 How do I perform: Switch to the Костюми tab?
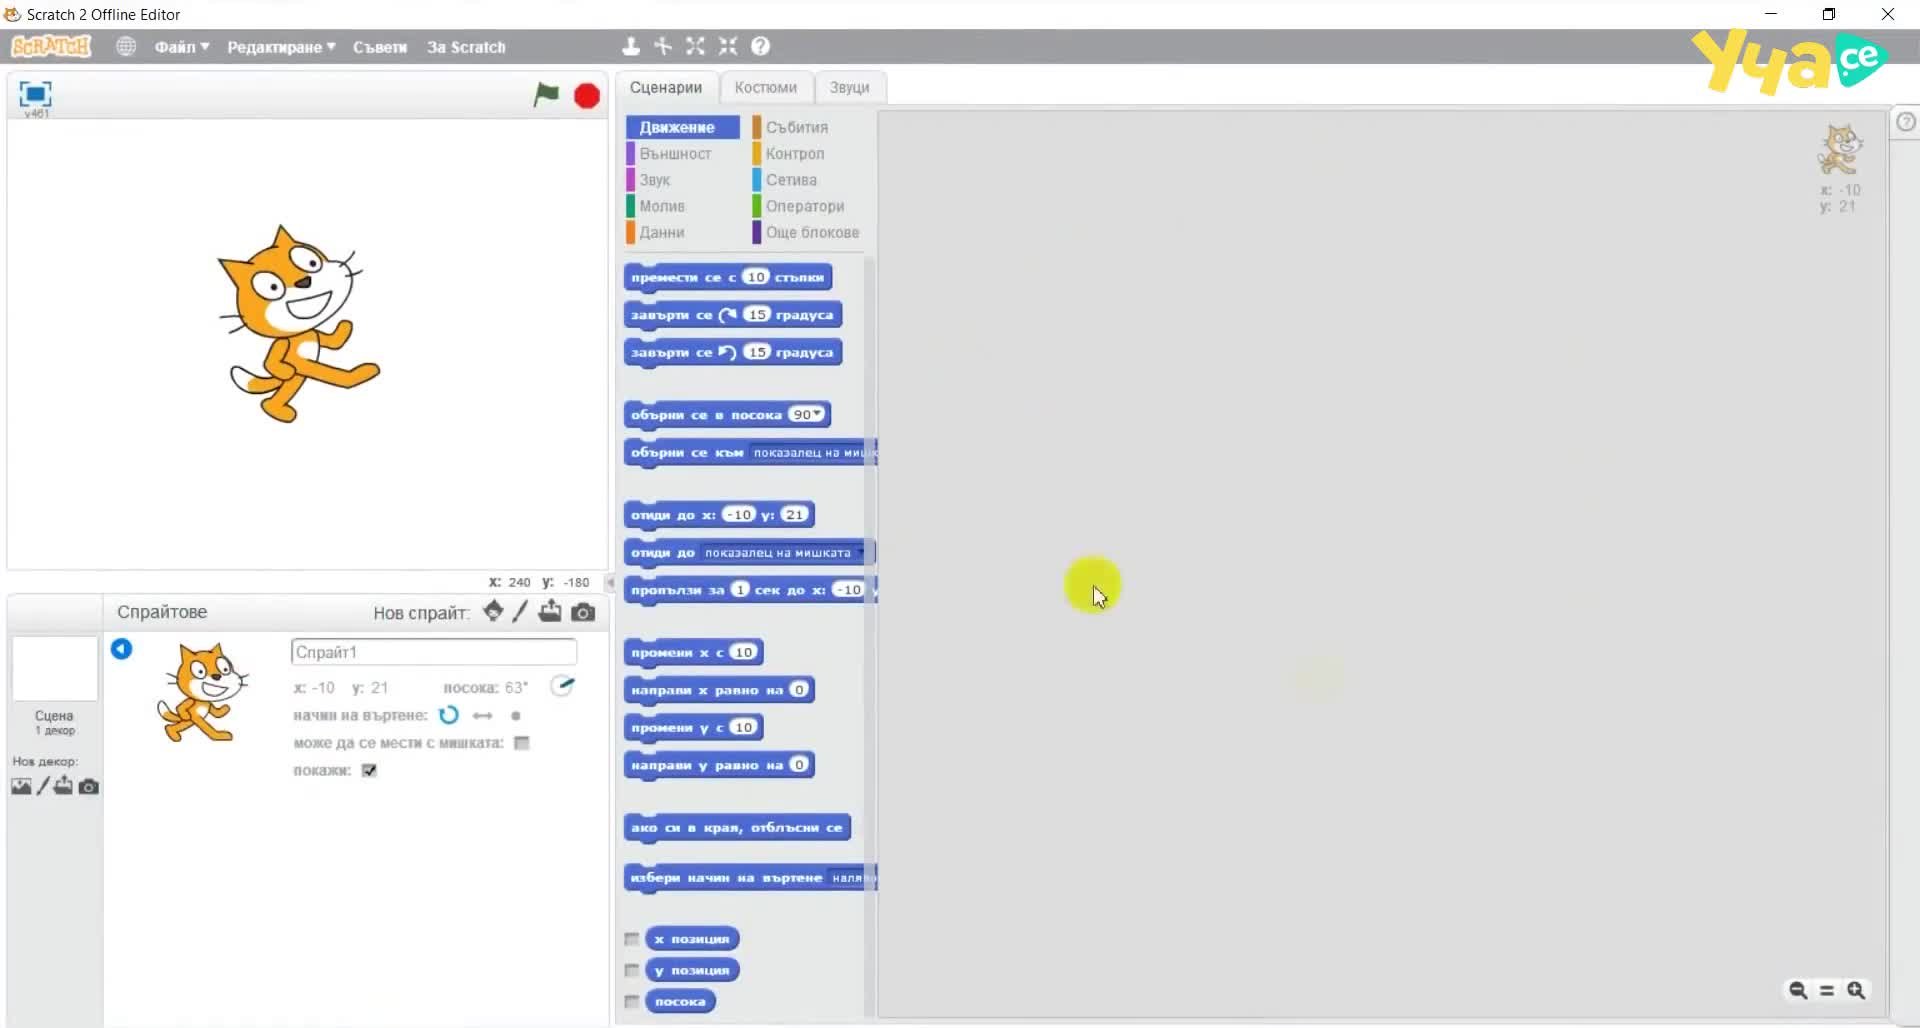(x=766, y=87)
